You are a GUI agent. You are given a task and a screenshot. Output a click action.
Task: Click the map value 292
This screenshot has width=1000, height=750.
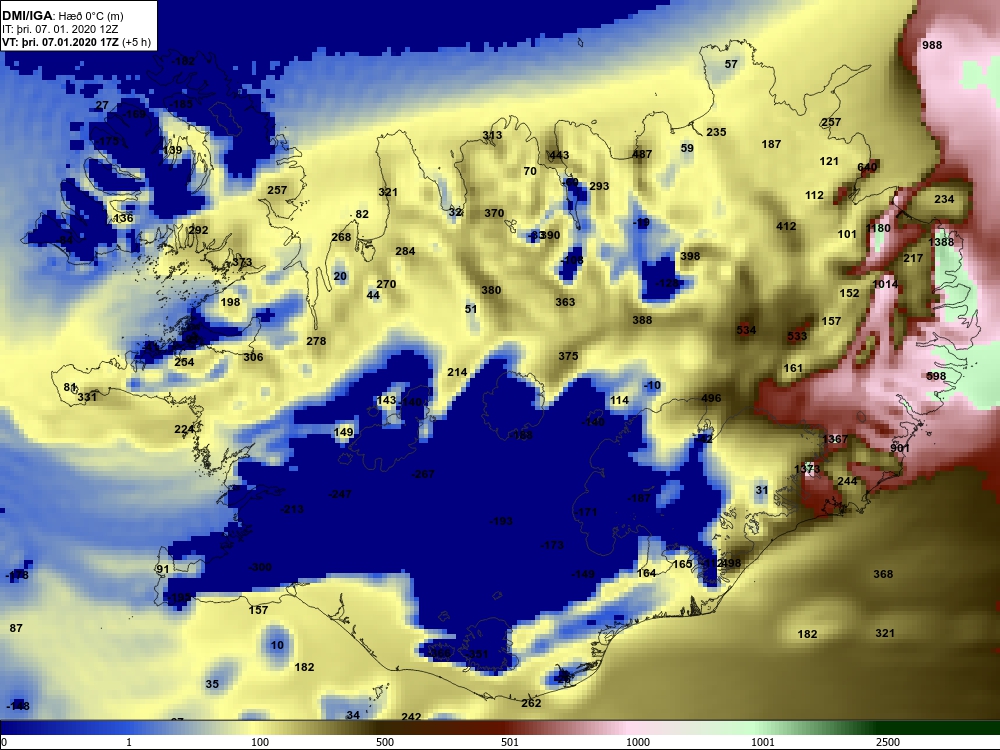[198, 230]
